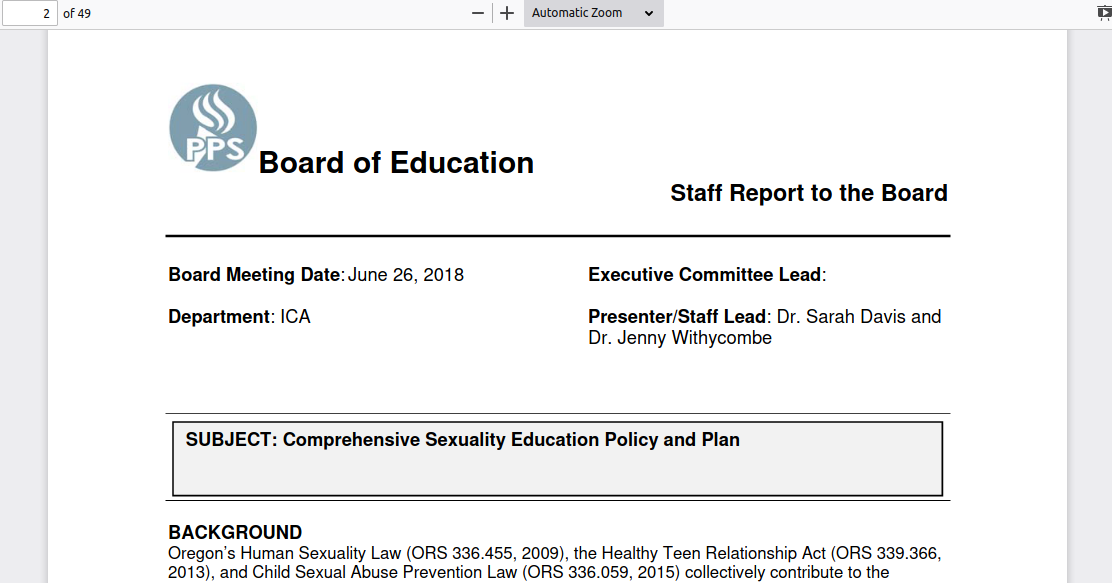Viewport: 1112px width, 583px height.
Task: Click line starting 'Oregon's Human Sexuality Law'
Action: point(555,553)
